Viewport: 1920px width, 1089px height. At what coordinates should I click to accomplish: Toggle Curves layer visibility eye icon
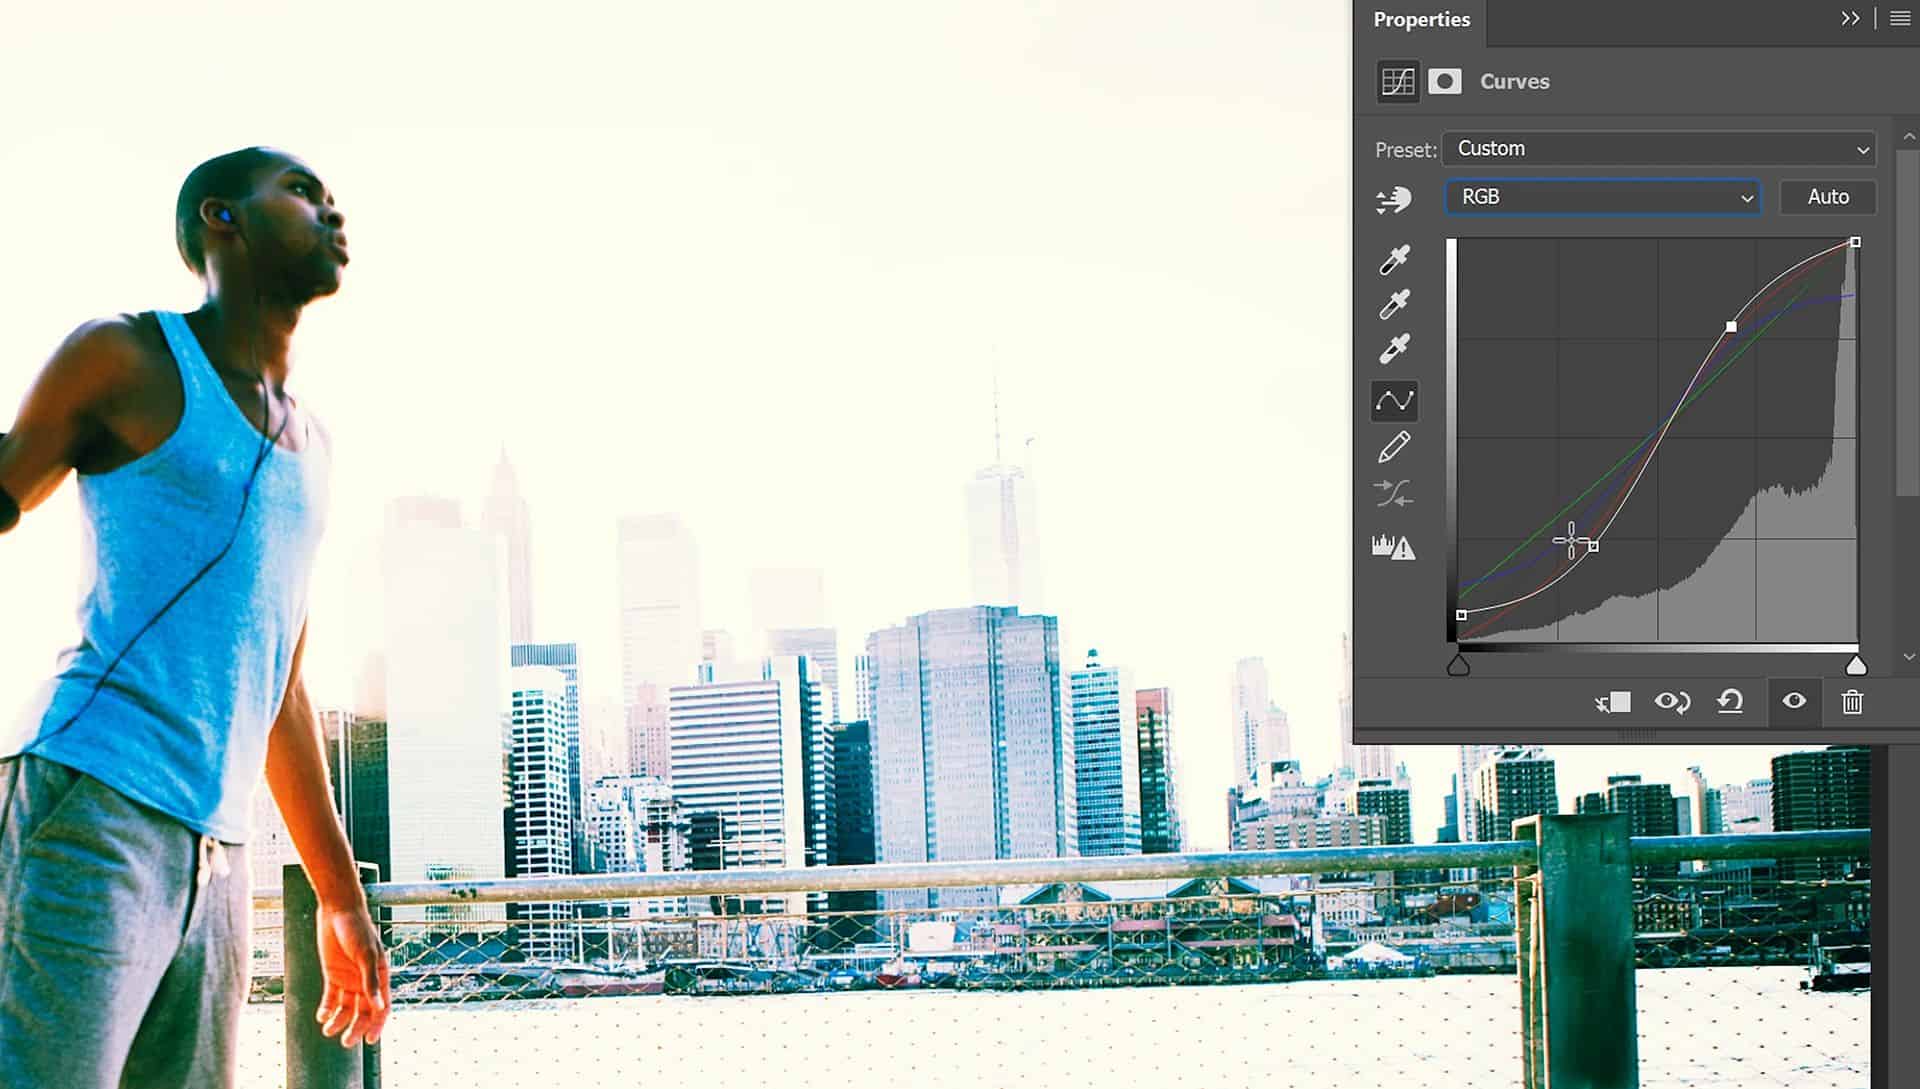[1794, 701]
